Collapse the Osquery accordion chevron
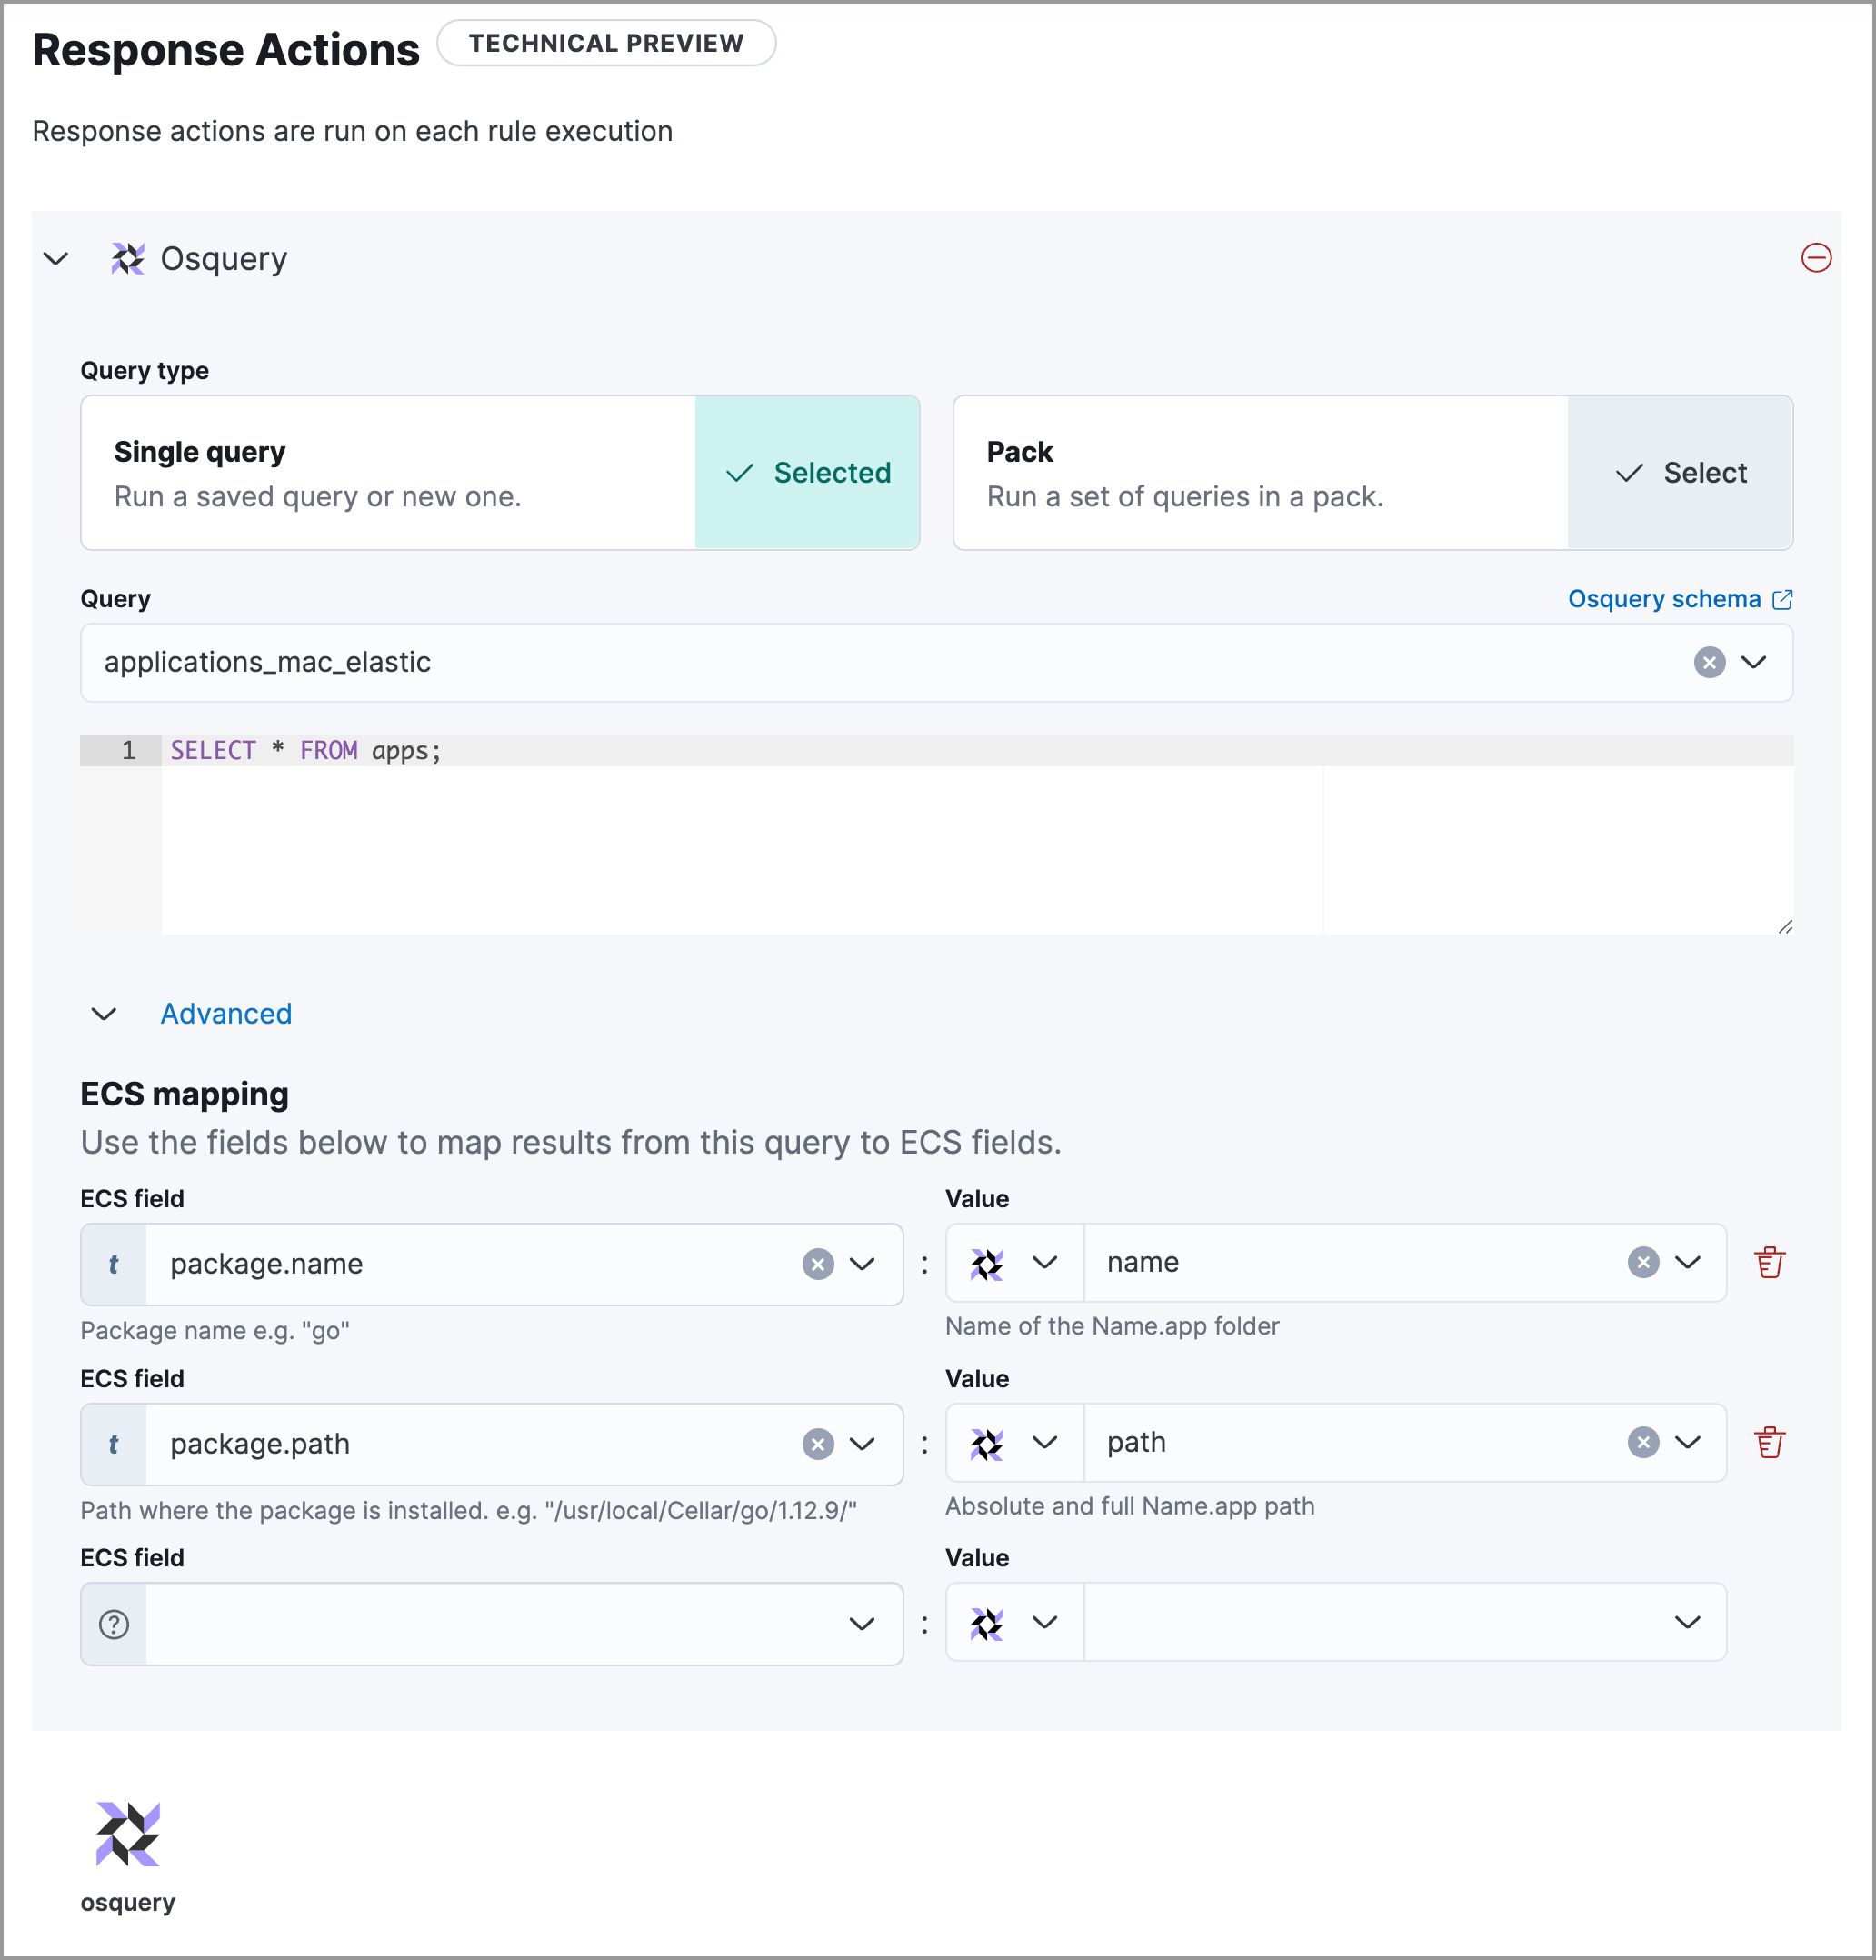Image resolution: width=1876 pixels, height=1960 pixels. (x=56, y=259)
